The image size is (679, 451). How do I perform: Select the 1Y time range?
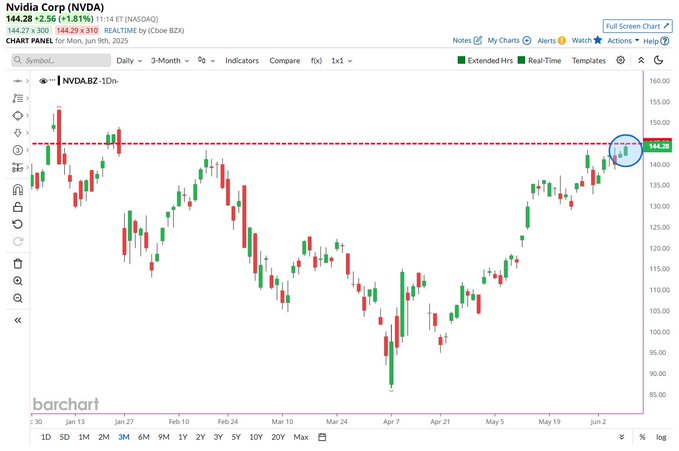[183, 437]
